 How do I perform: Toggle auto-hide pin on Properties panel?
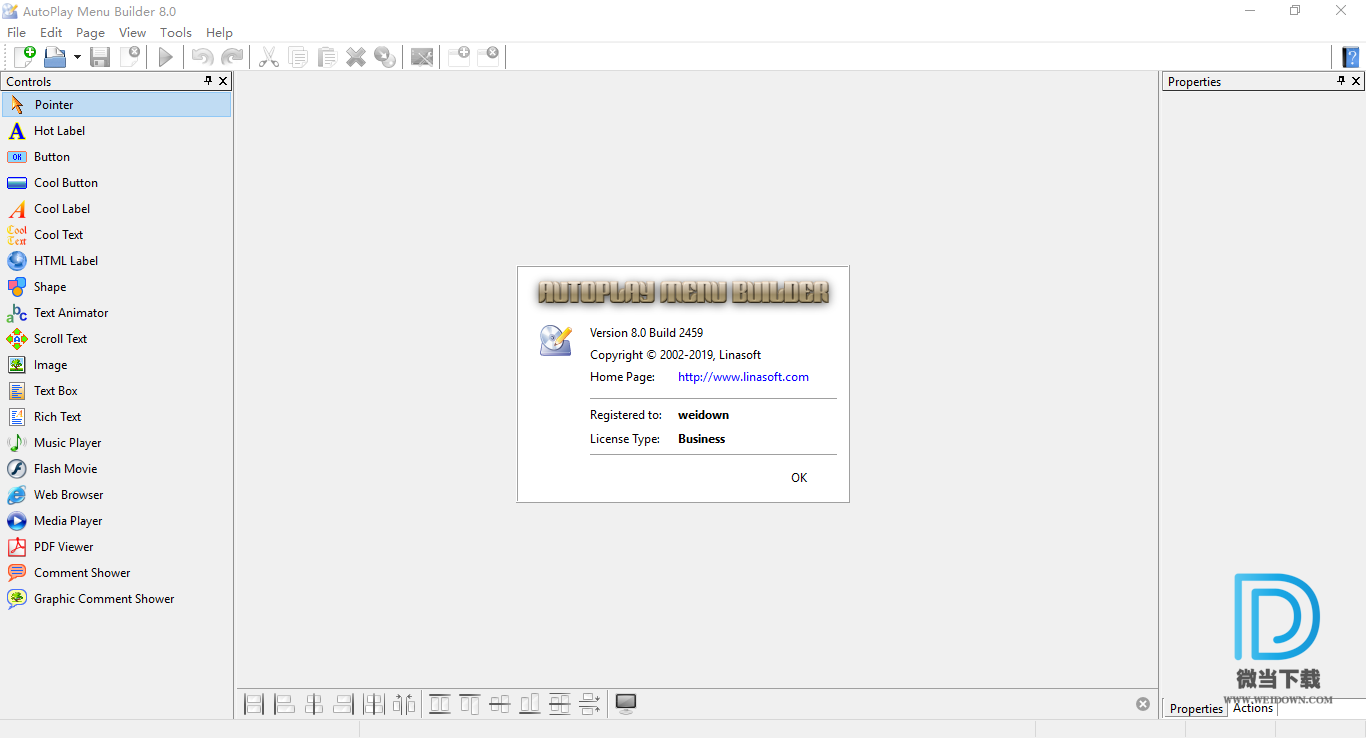tap(1341, 81)
